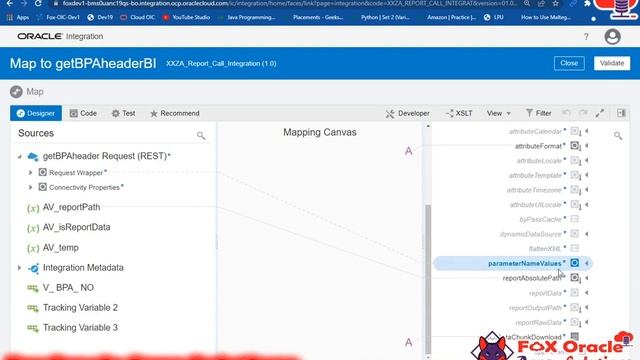Search the Target tree
Screen dimensions: 640x360
click(618, 136)
